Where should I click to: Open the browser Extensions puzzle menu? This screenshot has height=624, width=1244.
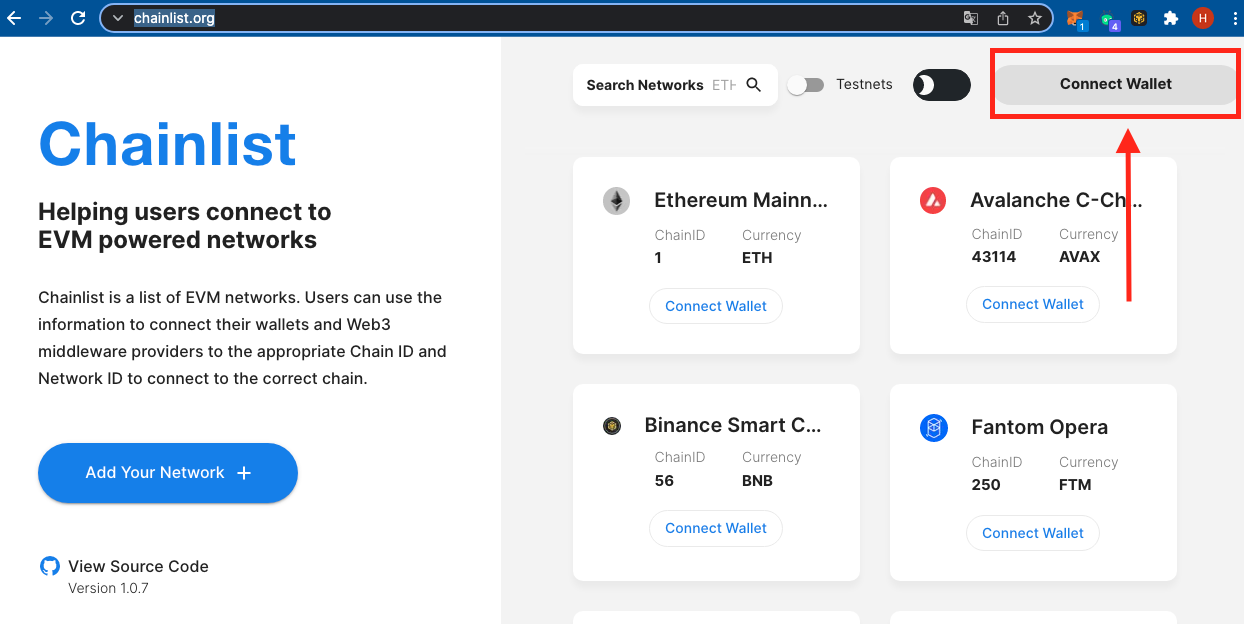tap(1171, 18)
